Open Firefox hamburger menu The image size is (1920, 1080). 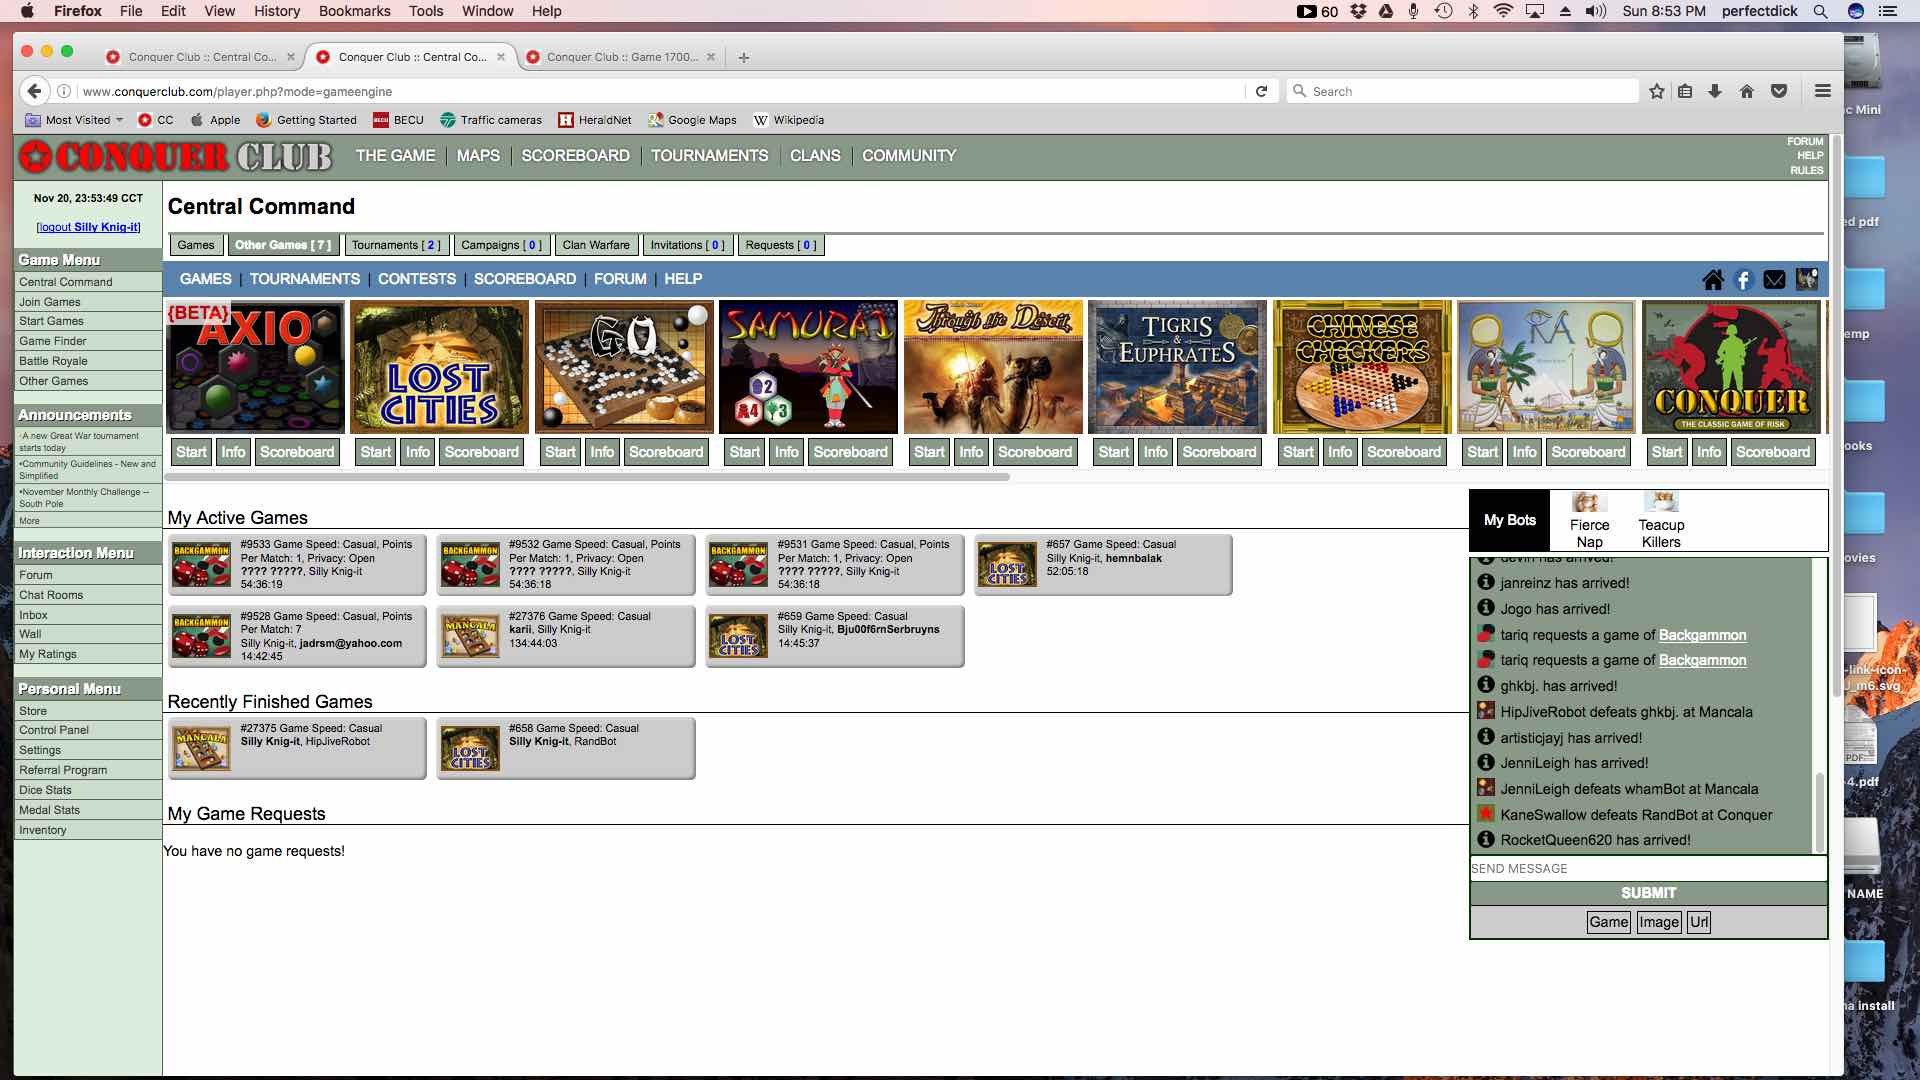click(1822, 91)
